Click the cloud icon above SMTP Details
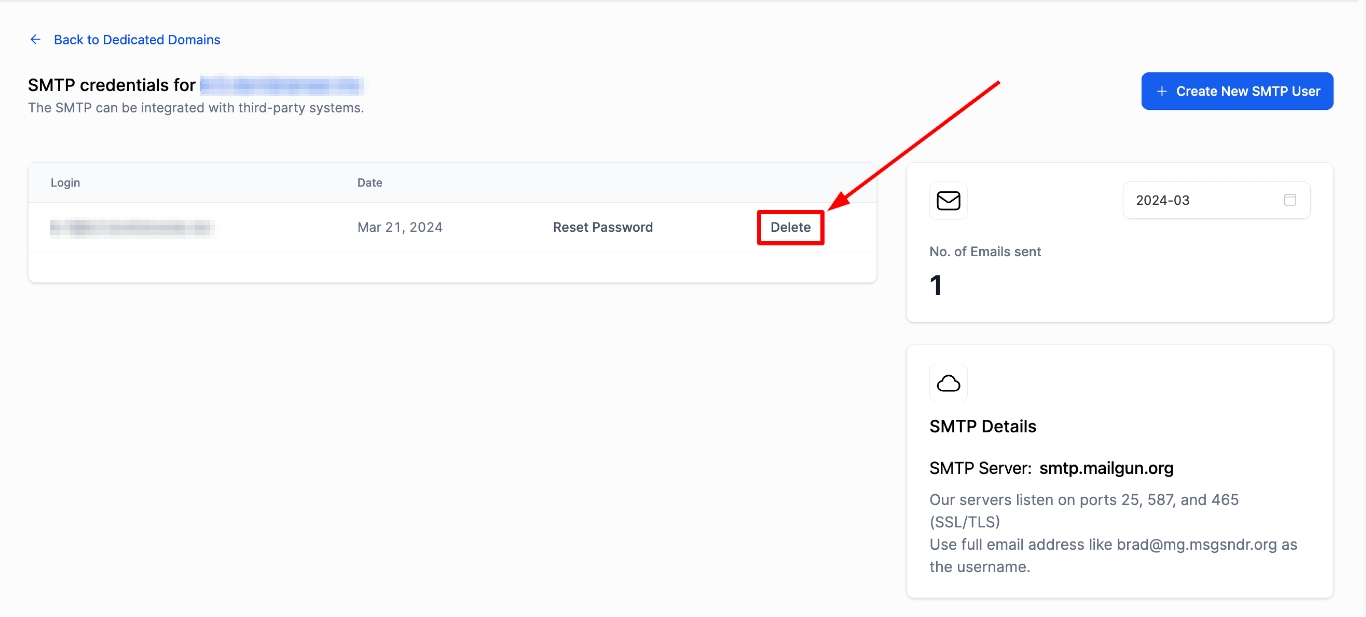Viewport: 1366px width, 617px height. (x=948, y=383)
